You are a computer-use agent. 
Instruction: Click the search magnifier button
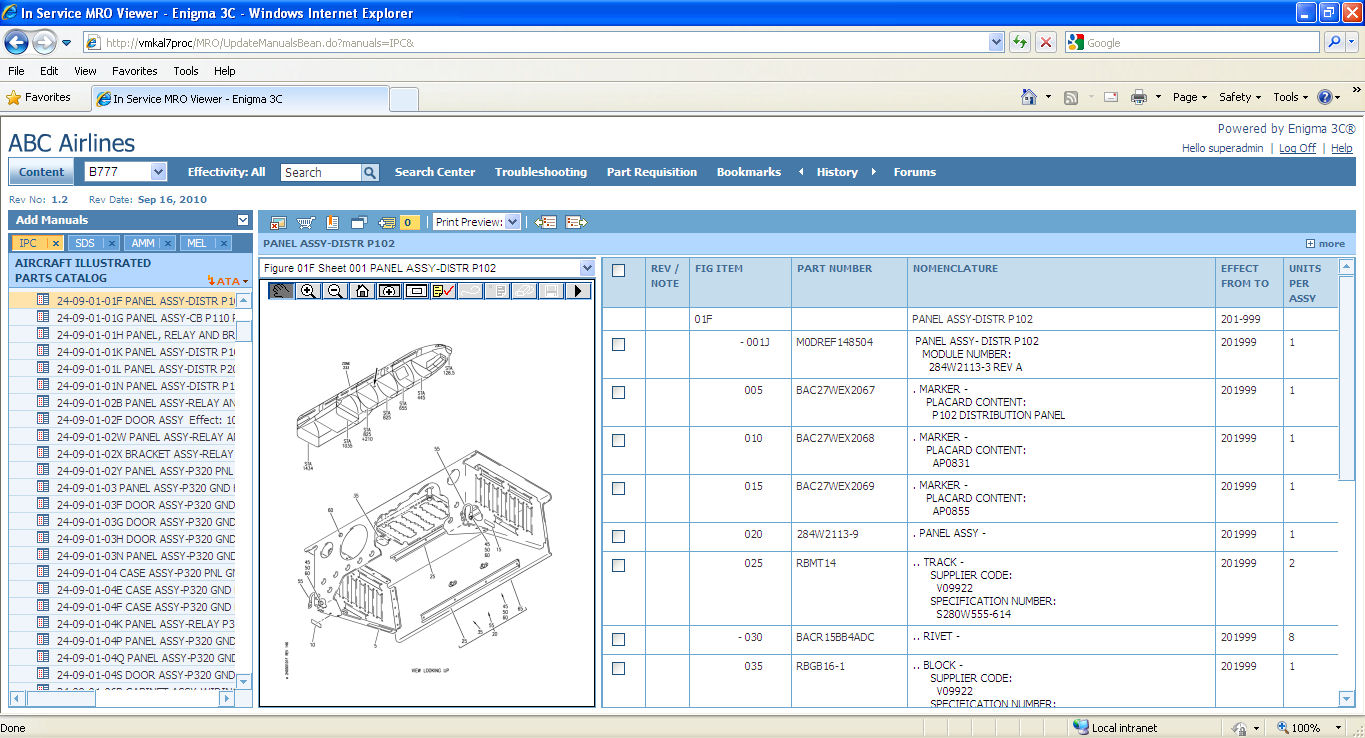(370, 172)
